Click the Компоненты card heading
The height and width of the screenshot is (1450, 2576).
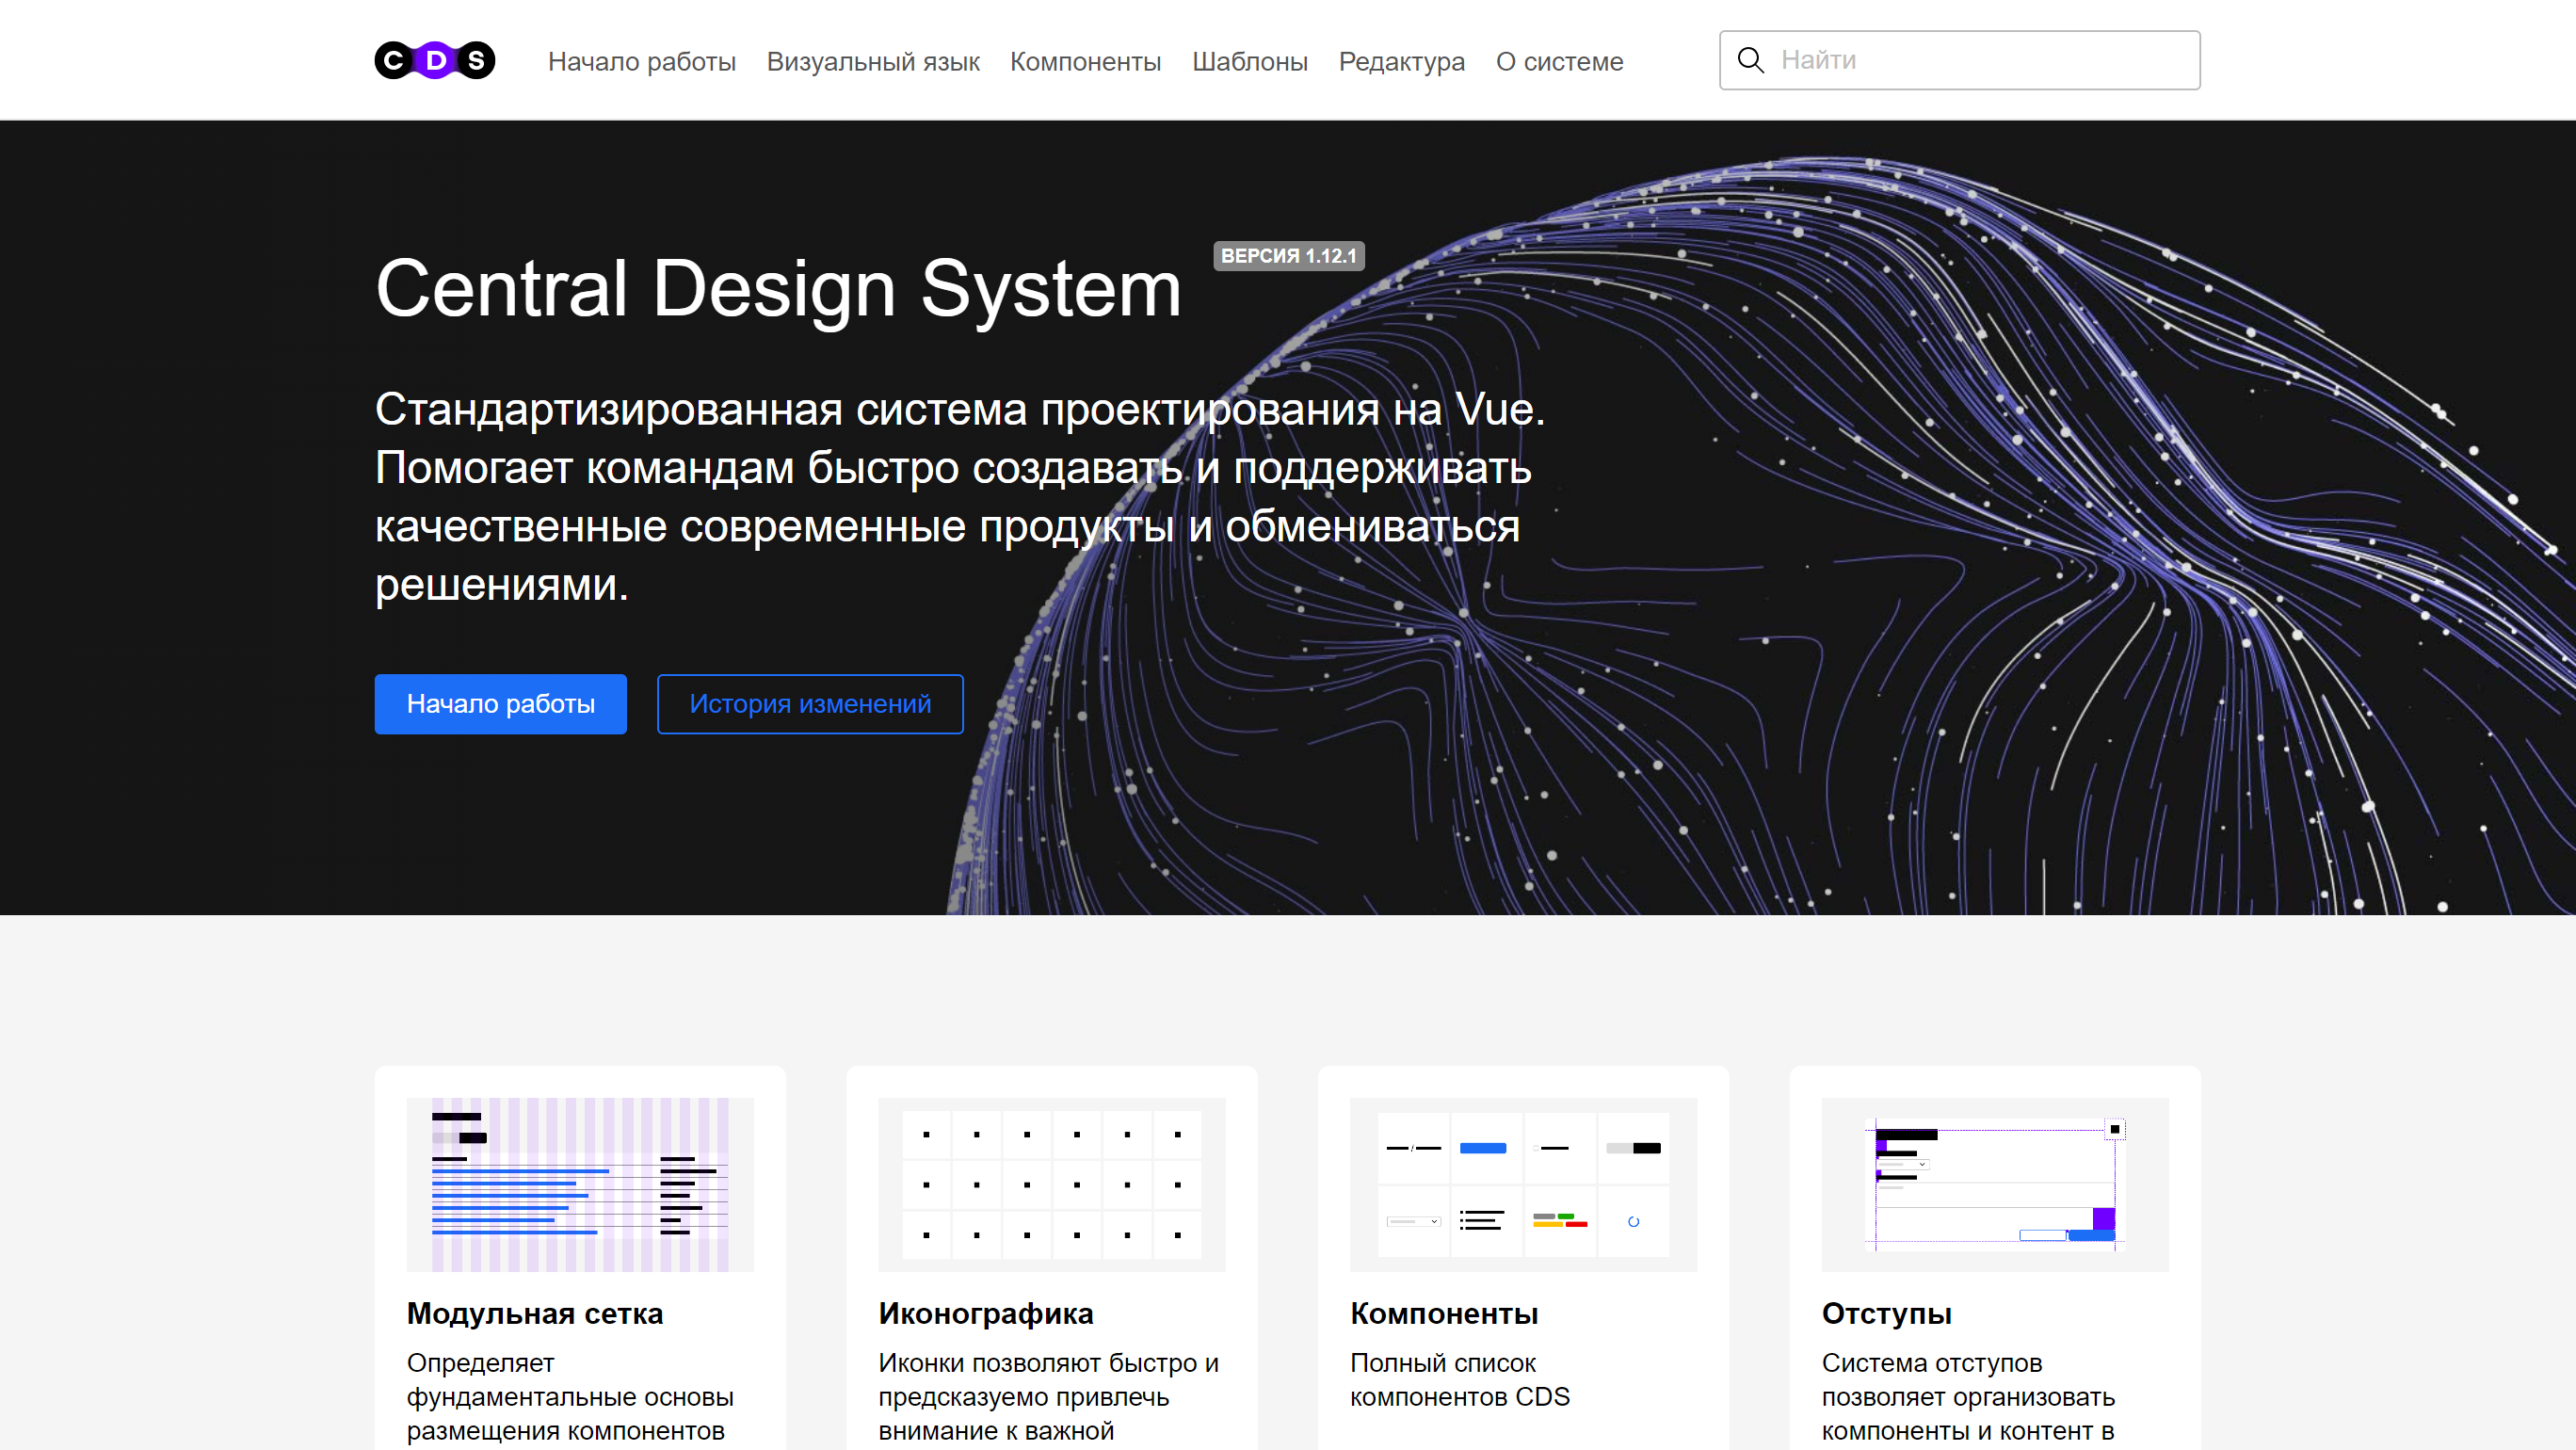pos(1443,1313)
